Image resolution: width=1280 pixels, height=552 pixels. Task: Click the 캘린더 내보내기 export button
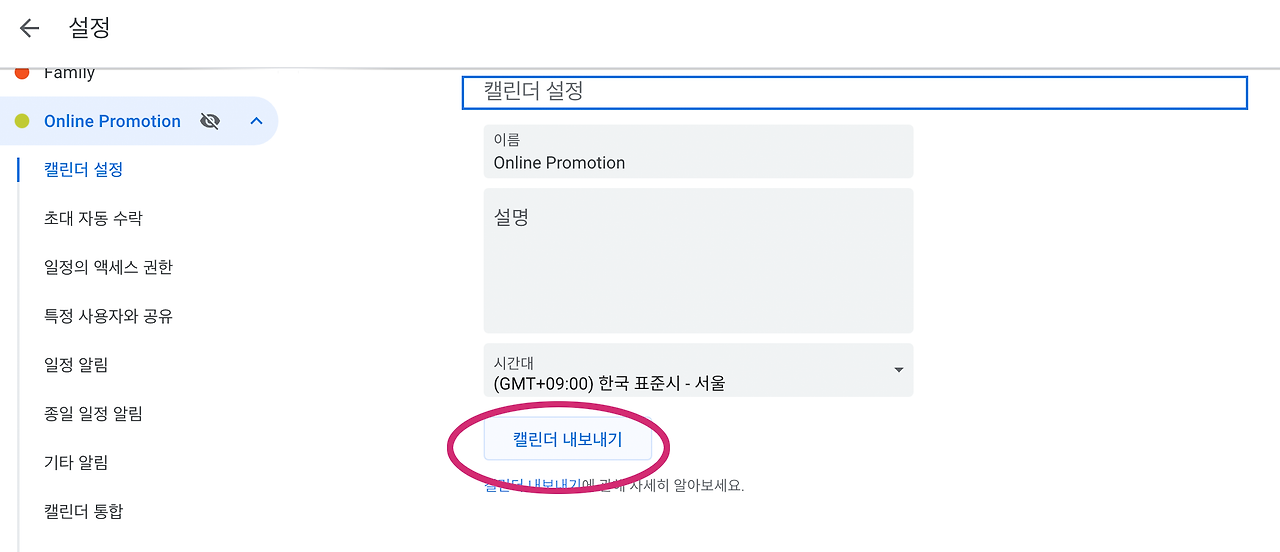pos(568,439)
